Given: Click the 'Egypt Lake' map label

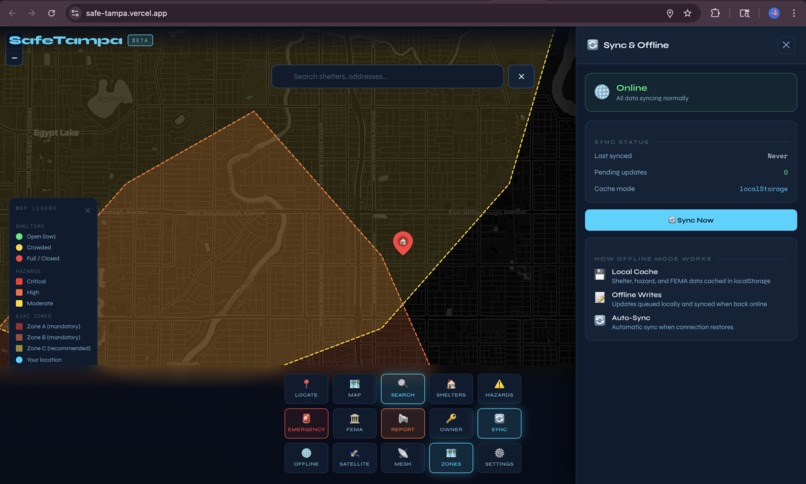Looking at the screenshot, I should click(56, 133).
